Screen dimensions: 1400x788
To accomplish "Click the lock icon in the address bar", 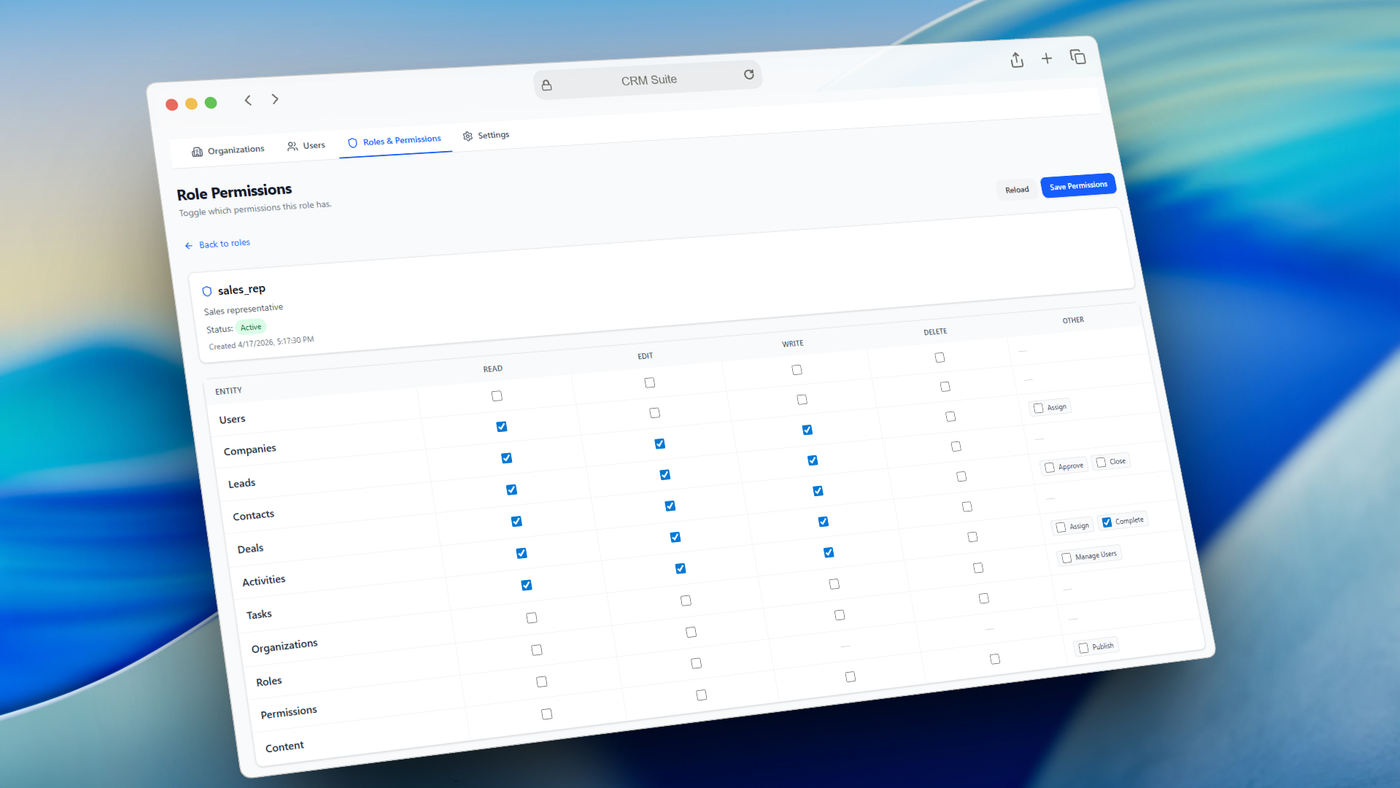I will 546,84.
